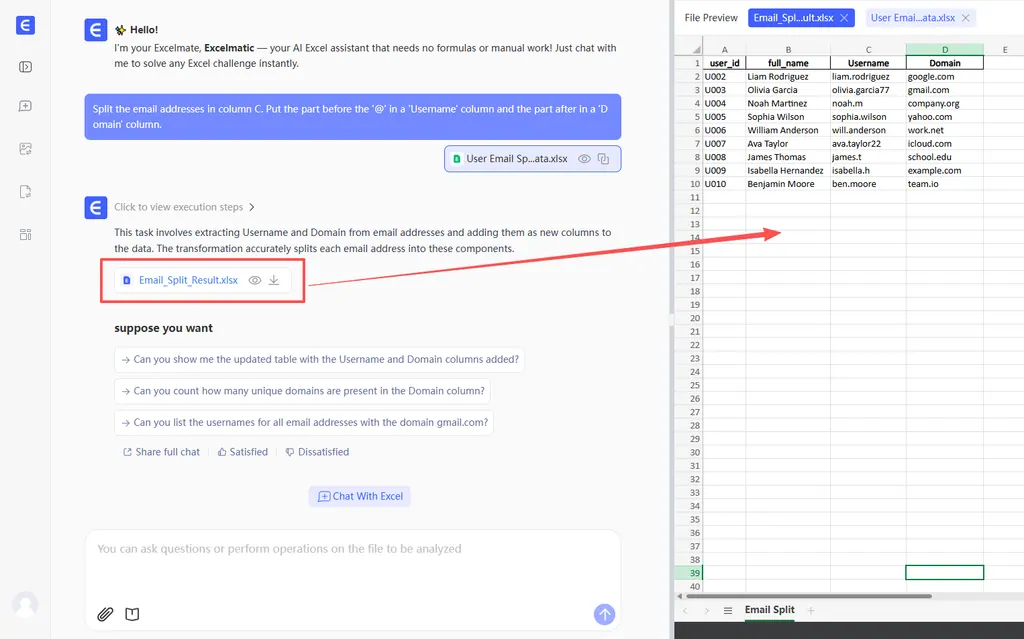The width and height of the screenshot is (1024, 639).
Task: Click the Share full chat link
Action: [161, 452]
